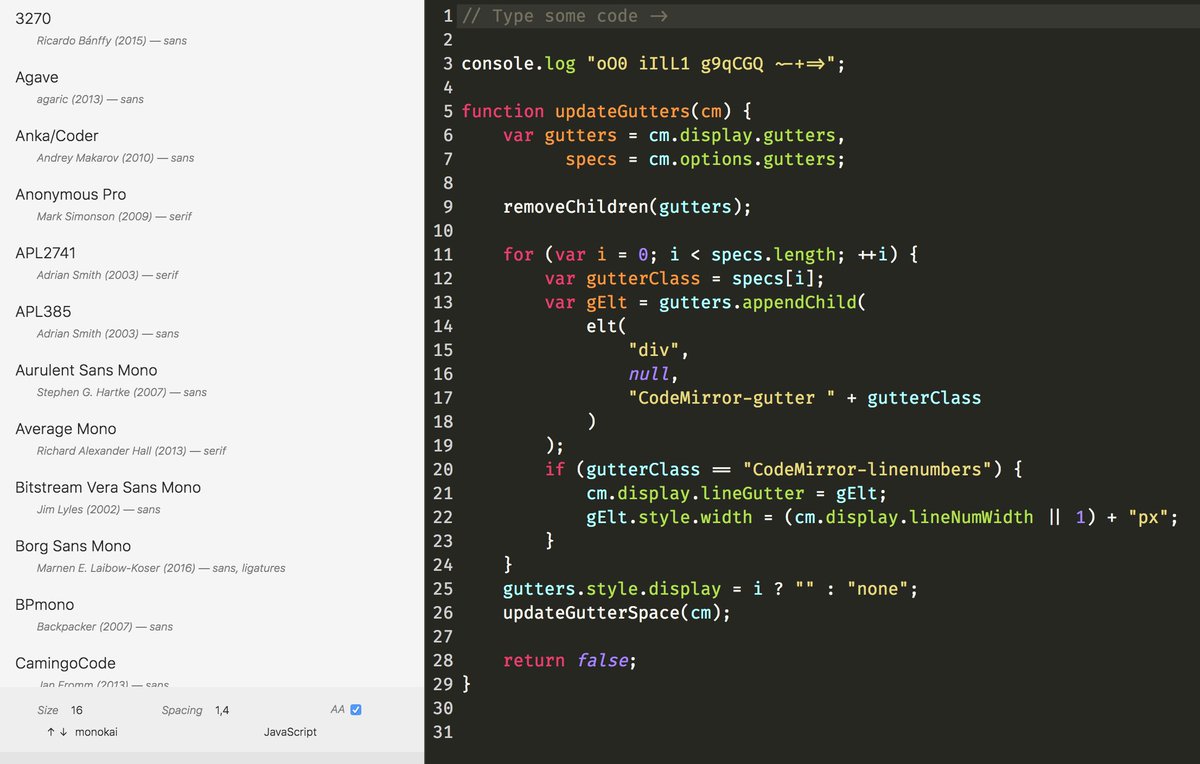Select previous theme with the up arrow
This screenshot has width=1200, height=764.
tap(51, 732)
